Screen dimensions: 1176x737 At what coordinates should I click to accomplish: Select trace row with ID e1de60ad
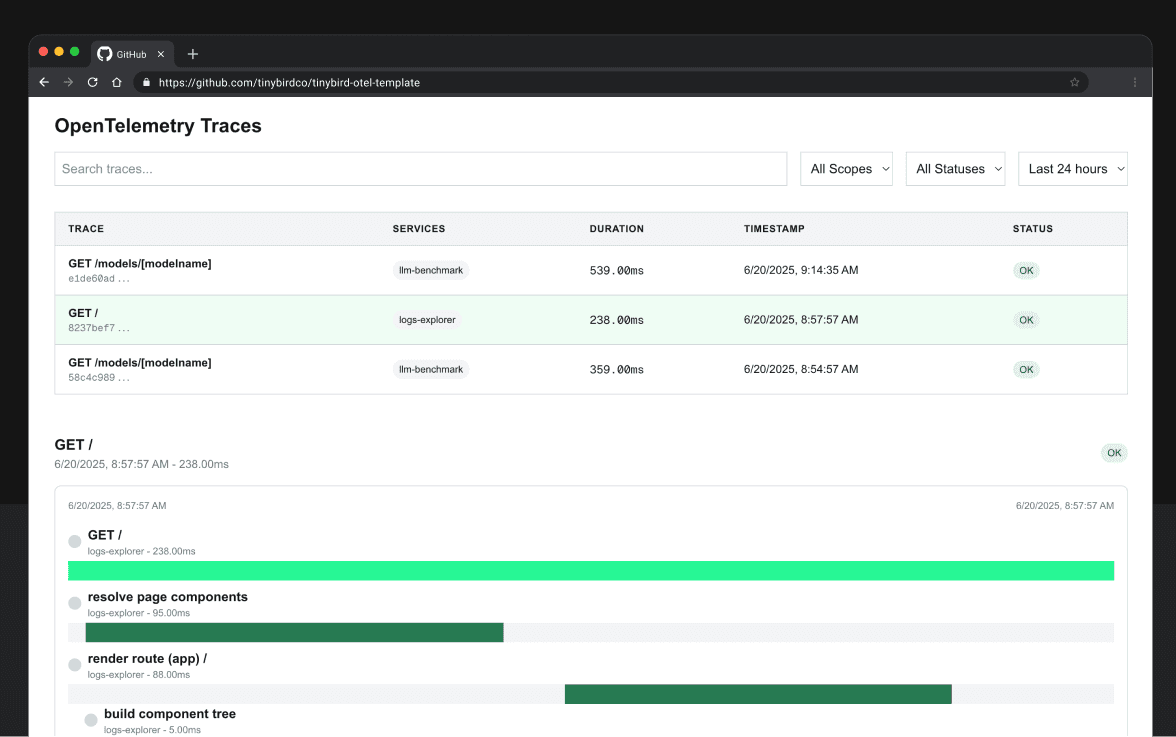[591, 270]
